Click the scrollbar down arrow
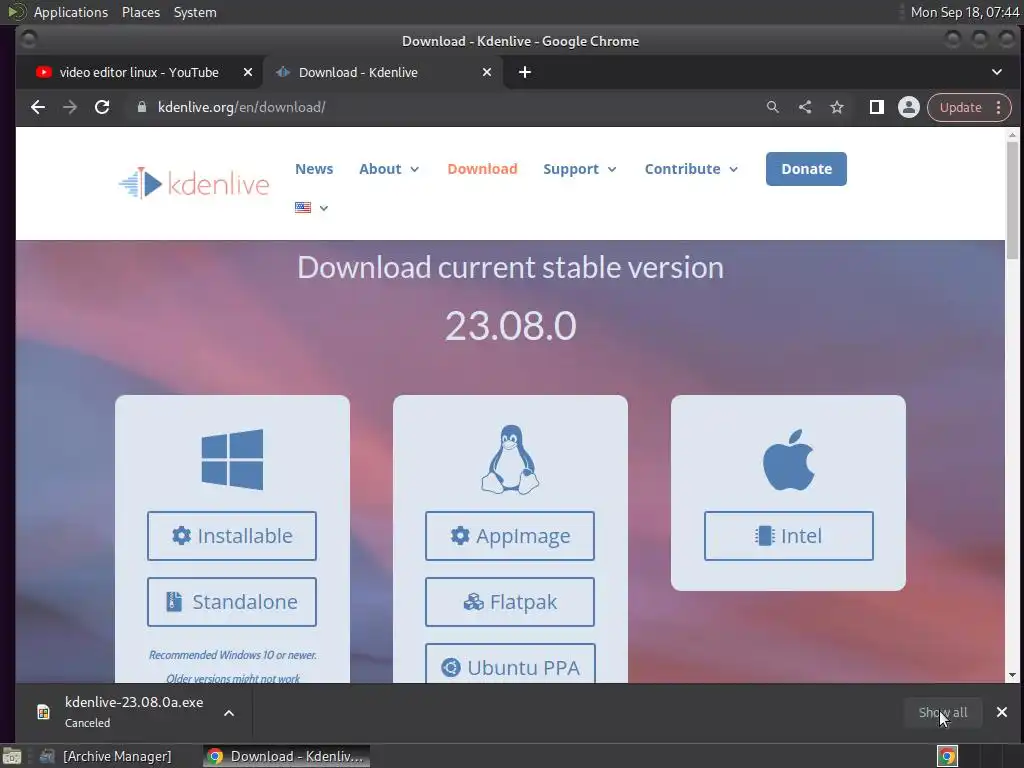 pyautogui.click(x=1012, y=675)
